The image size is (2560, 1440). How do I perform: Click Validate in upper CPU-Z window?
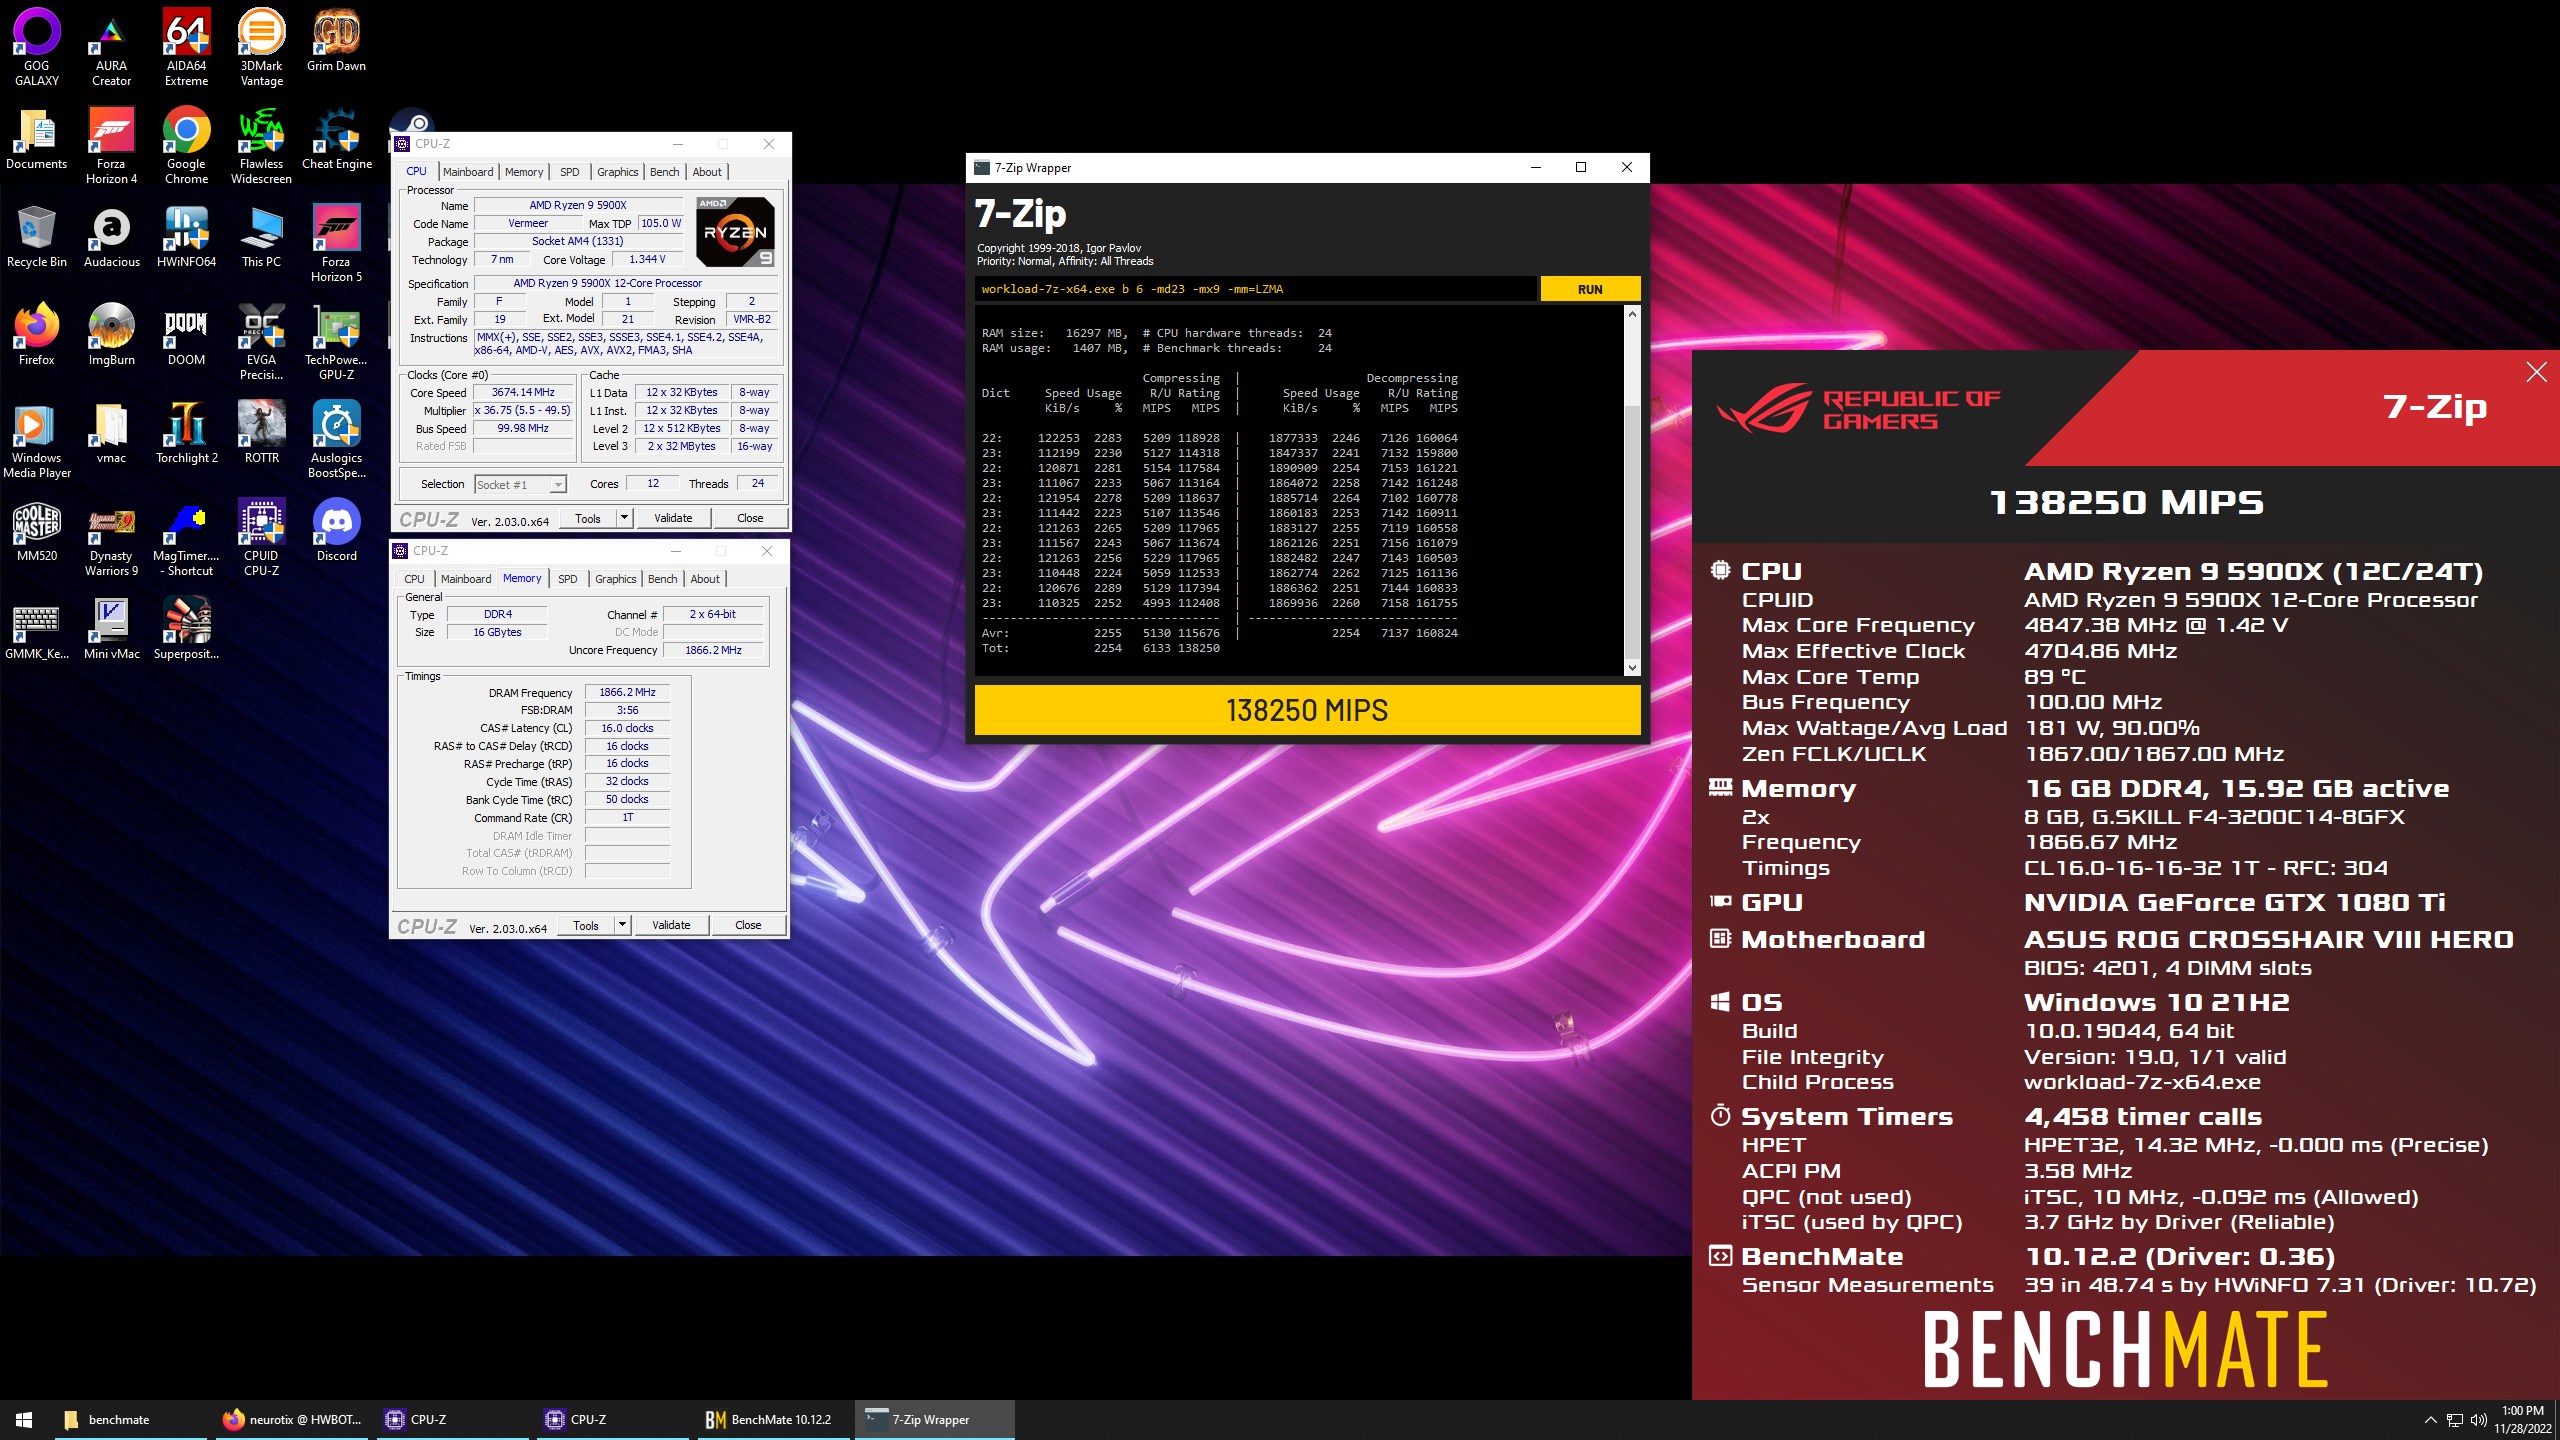point(673,518)
